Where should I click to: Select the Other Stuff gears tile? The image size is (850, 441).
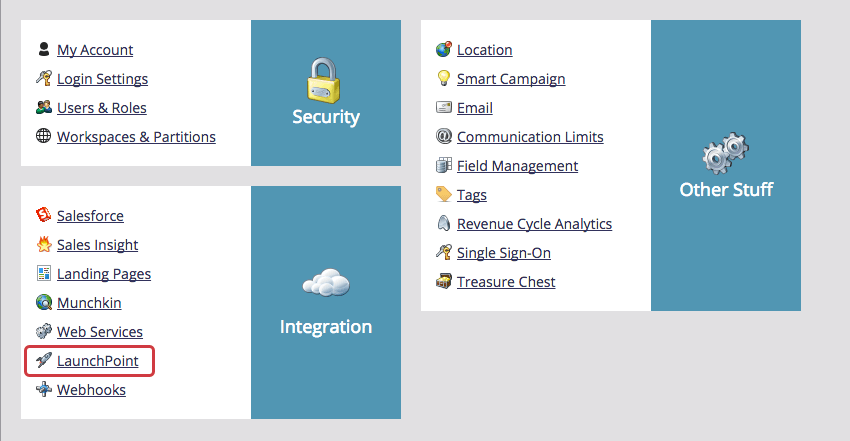point(726,165)
